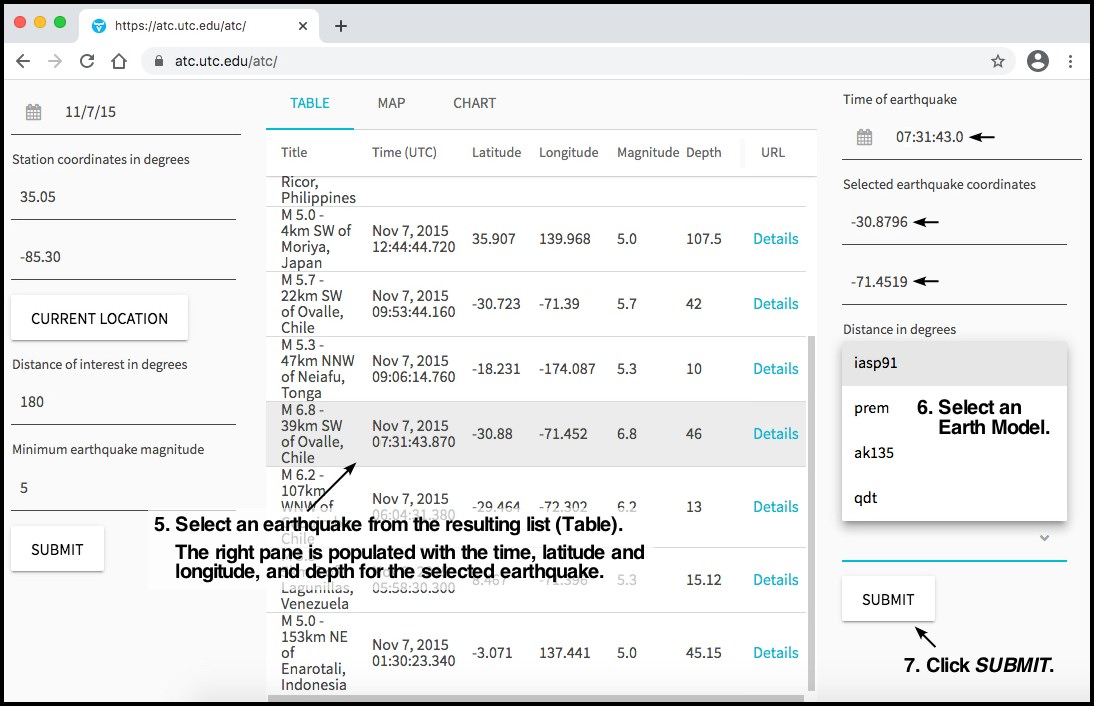Viewport: 1094px width, 706px height.
Task: Open Details link for Moriya, Japan earthquake
Action: pyautogui.click(x=775, y=239)
